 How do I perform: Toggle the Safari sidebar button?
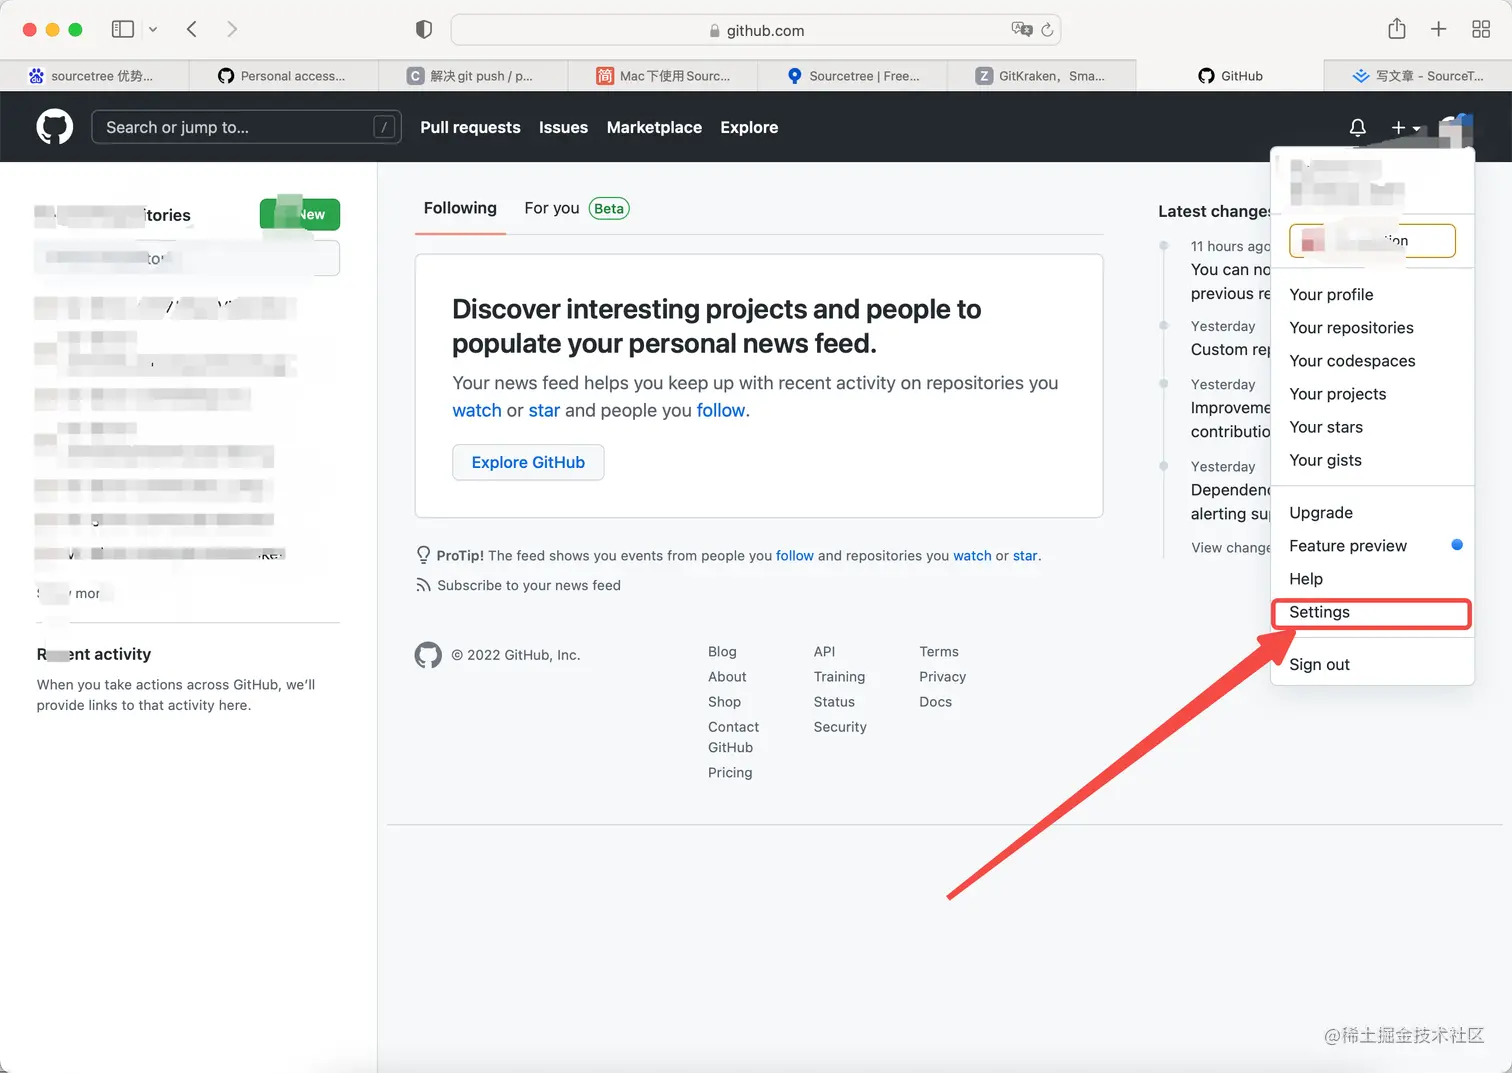(x=123, y=30)
